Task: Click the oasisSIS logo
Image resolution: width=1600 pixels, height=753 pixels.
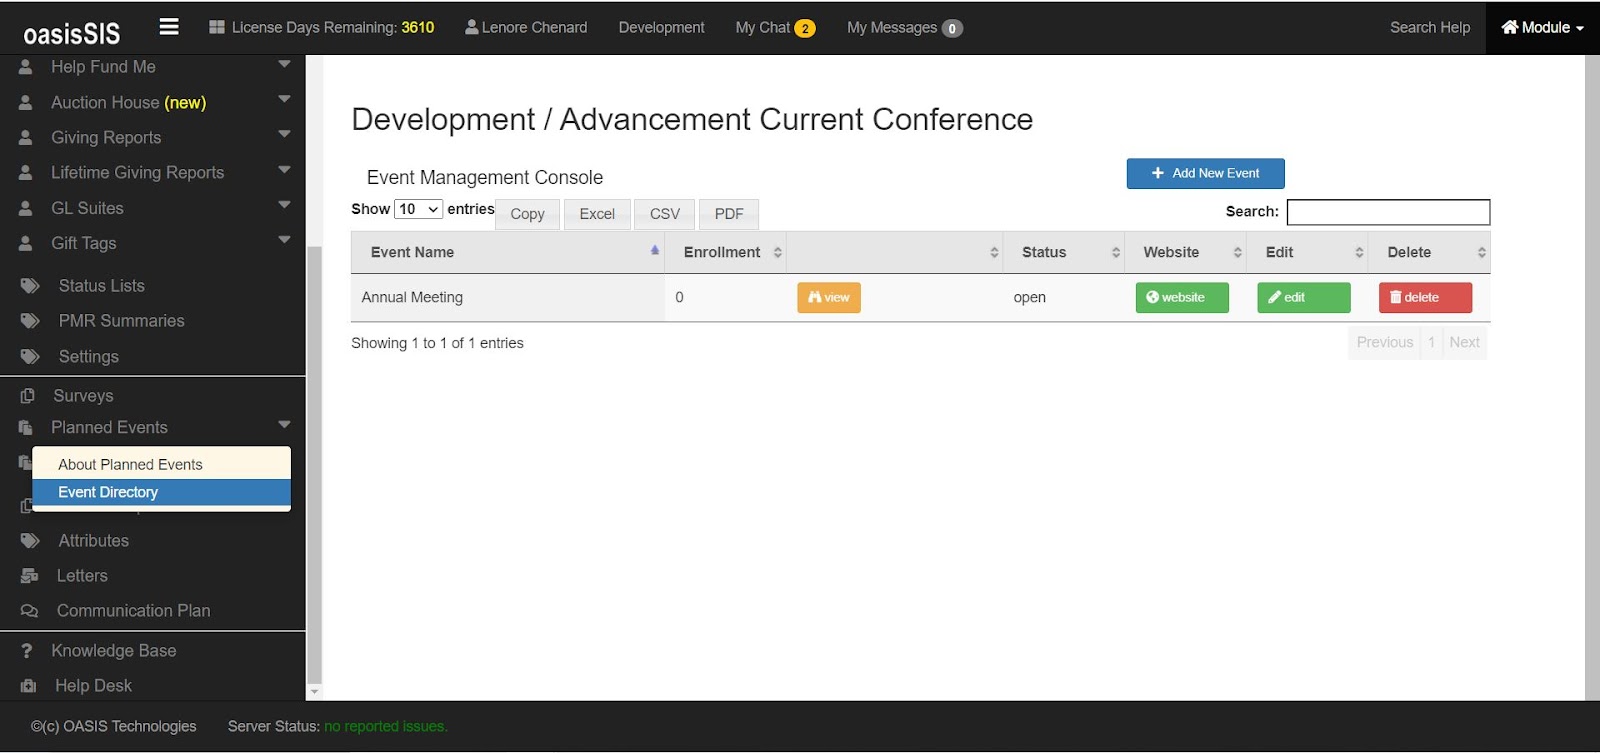Action: click(71, 34)
